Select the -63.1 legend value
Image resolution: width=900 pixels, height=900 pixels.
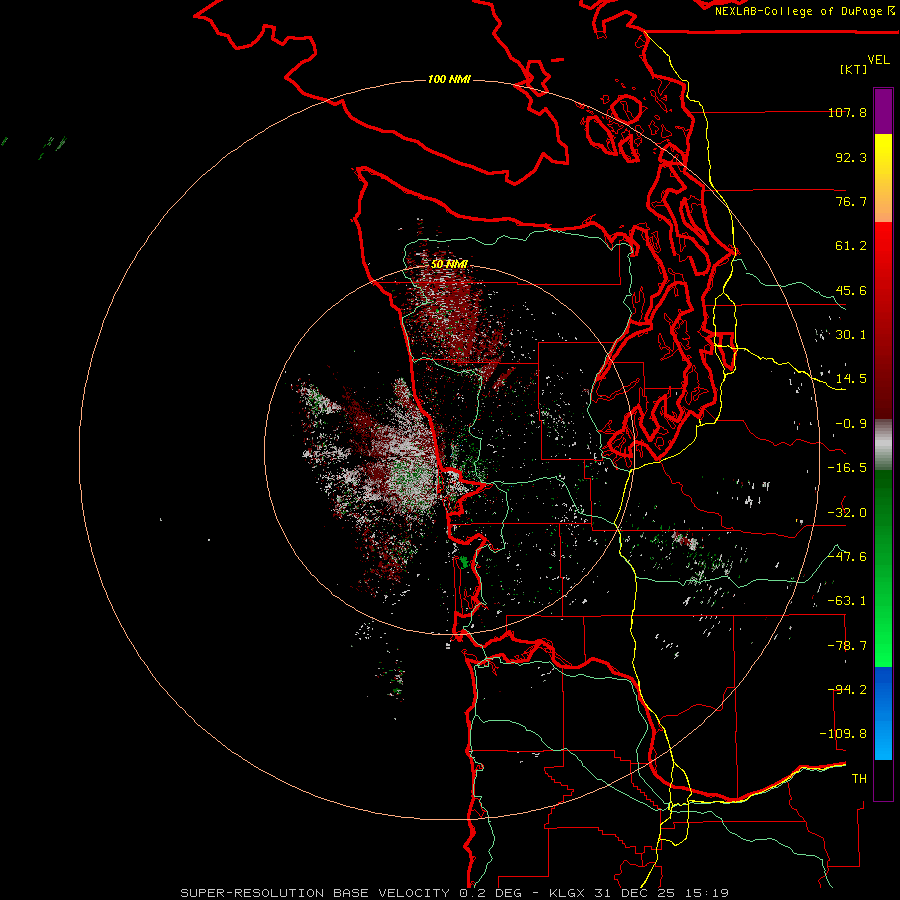coord(847,601)
